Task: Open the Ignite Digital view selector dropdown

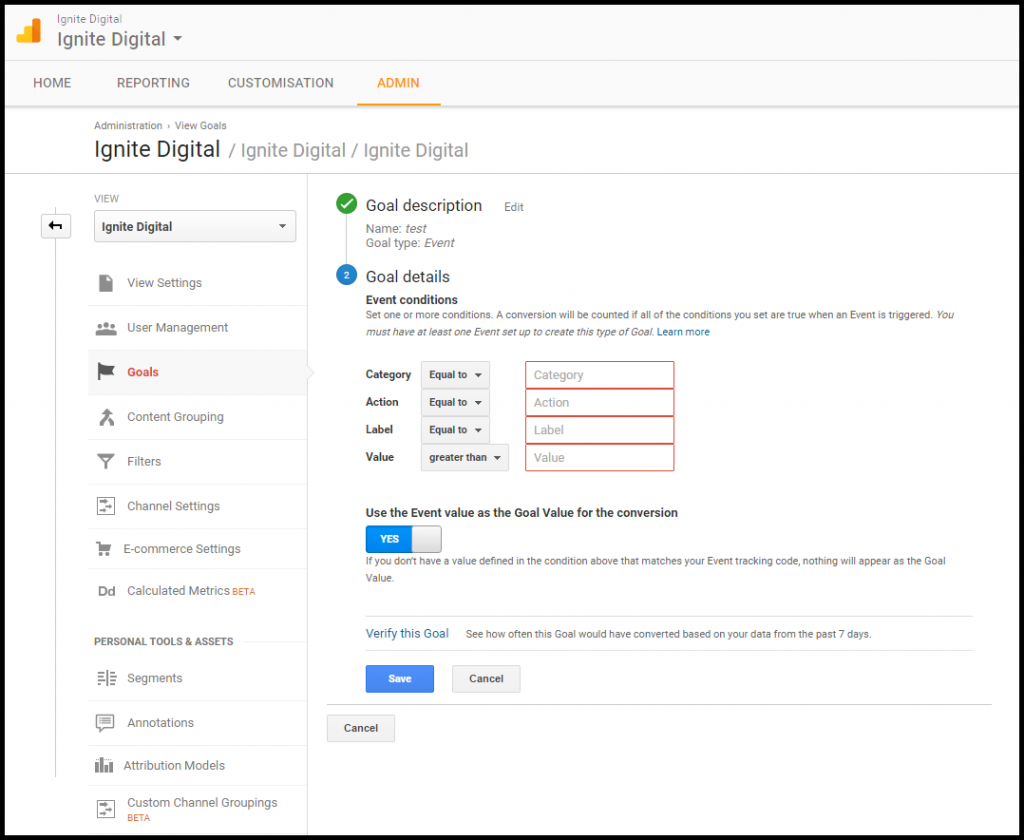Action: coord(195,226)
